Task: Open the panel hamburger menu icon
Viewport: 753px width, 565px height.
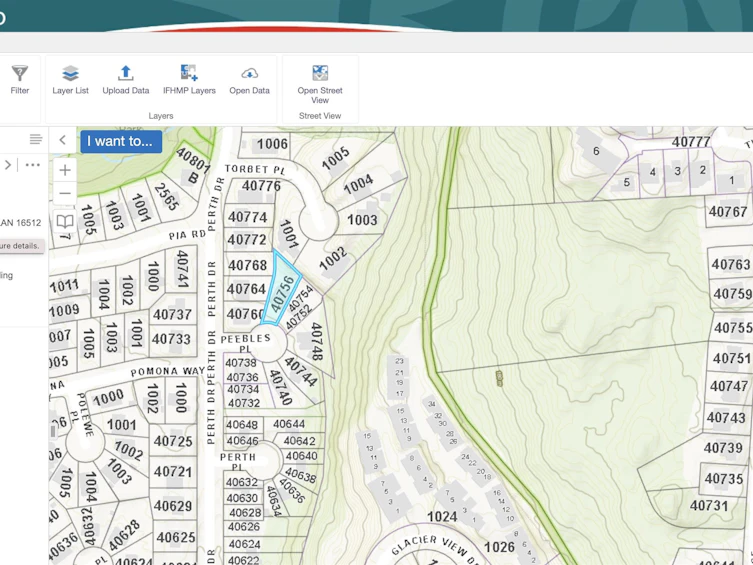Action: [x=36, y=139]
